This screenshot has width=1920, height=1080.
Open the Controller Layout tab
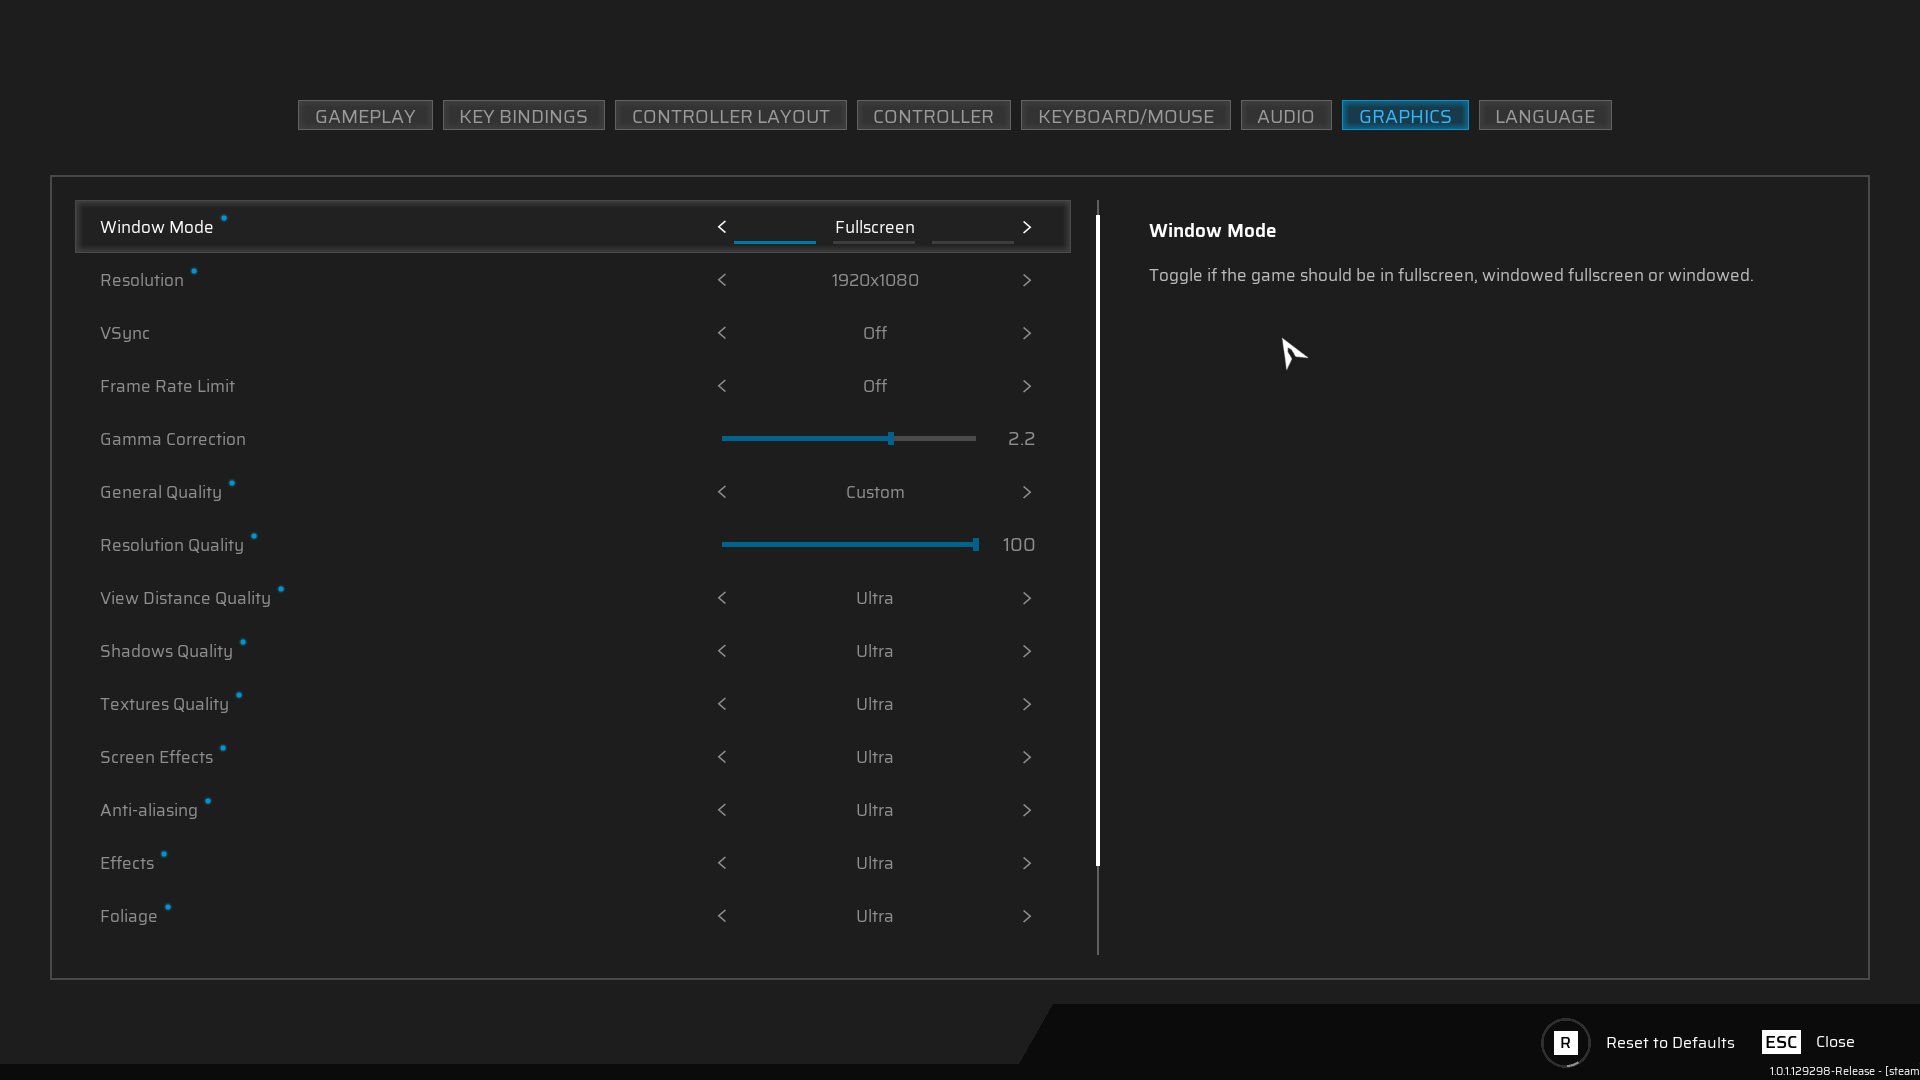point(730,116)
